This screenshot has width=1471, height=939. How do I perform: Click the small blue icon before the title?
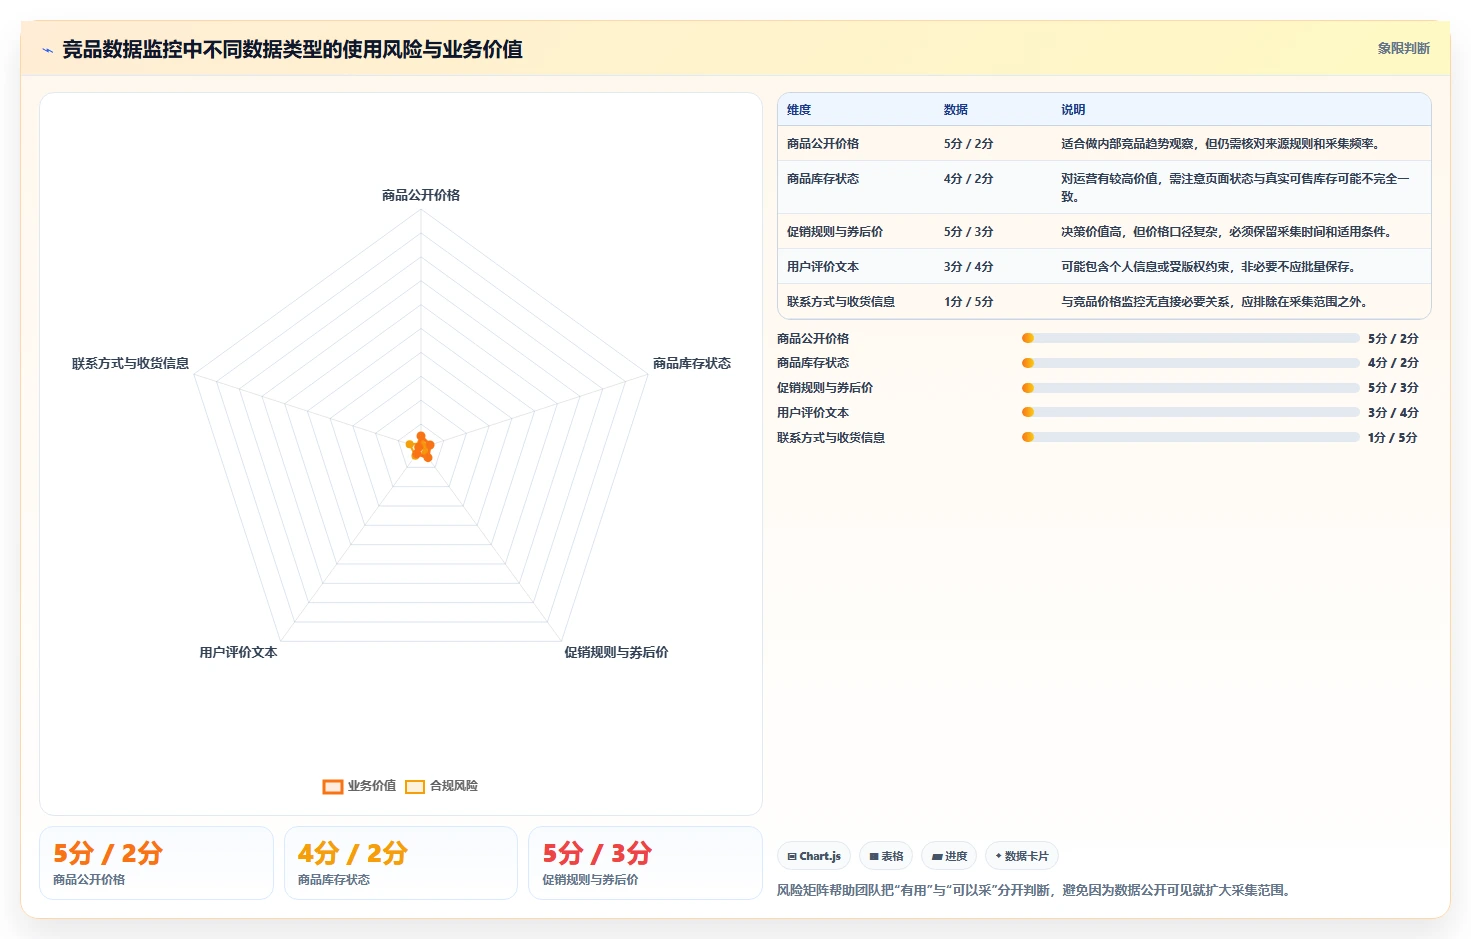click(x=47, y=50)
